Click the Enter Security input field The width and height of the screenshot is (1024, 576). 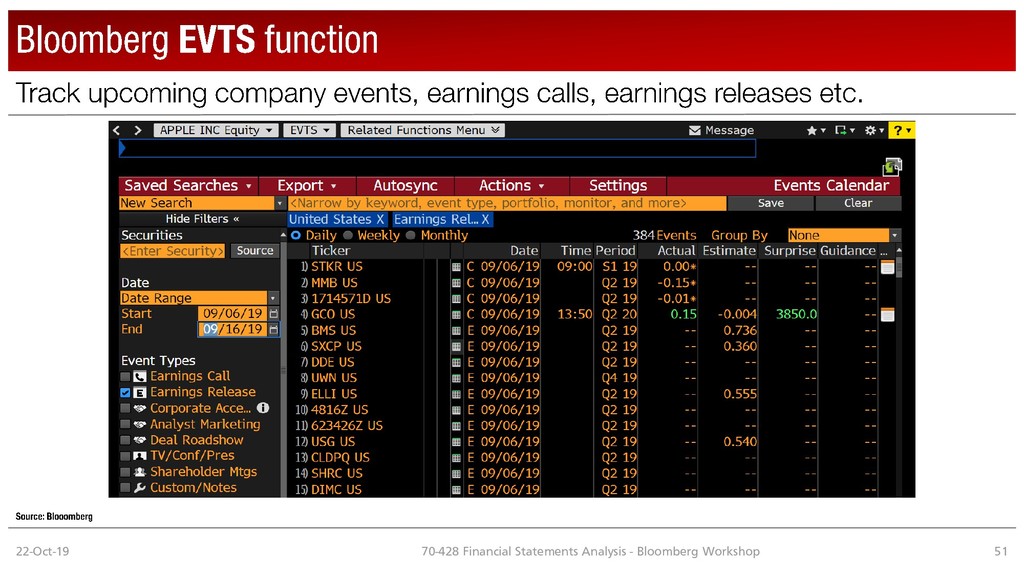(173, 251)
